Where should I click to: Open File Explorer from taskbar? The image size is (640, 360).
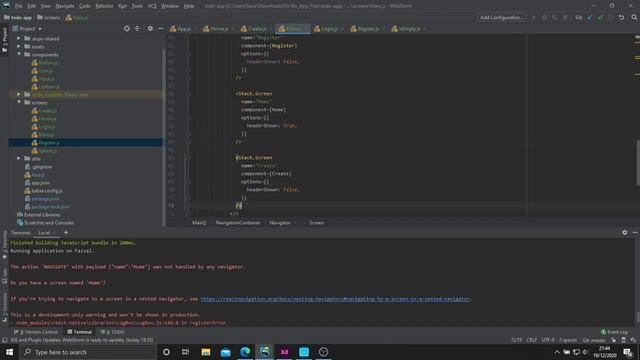click(x=206, y=352)
